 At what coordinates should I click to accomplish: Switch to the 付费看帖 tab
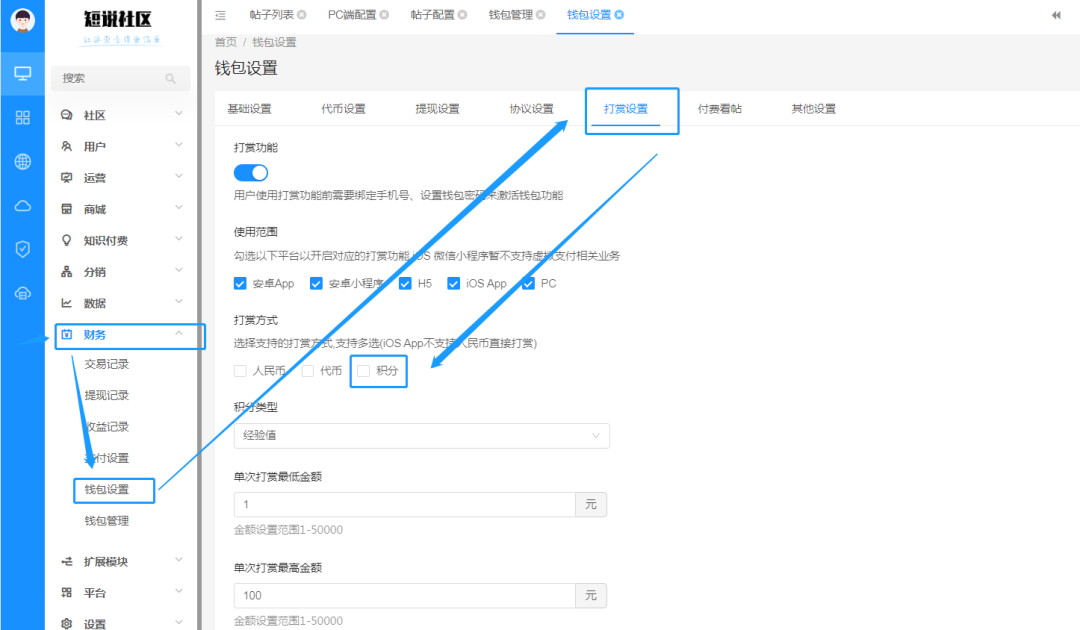(722, 109)
